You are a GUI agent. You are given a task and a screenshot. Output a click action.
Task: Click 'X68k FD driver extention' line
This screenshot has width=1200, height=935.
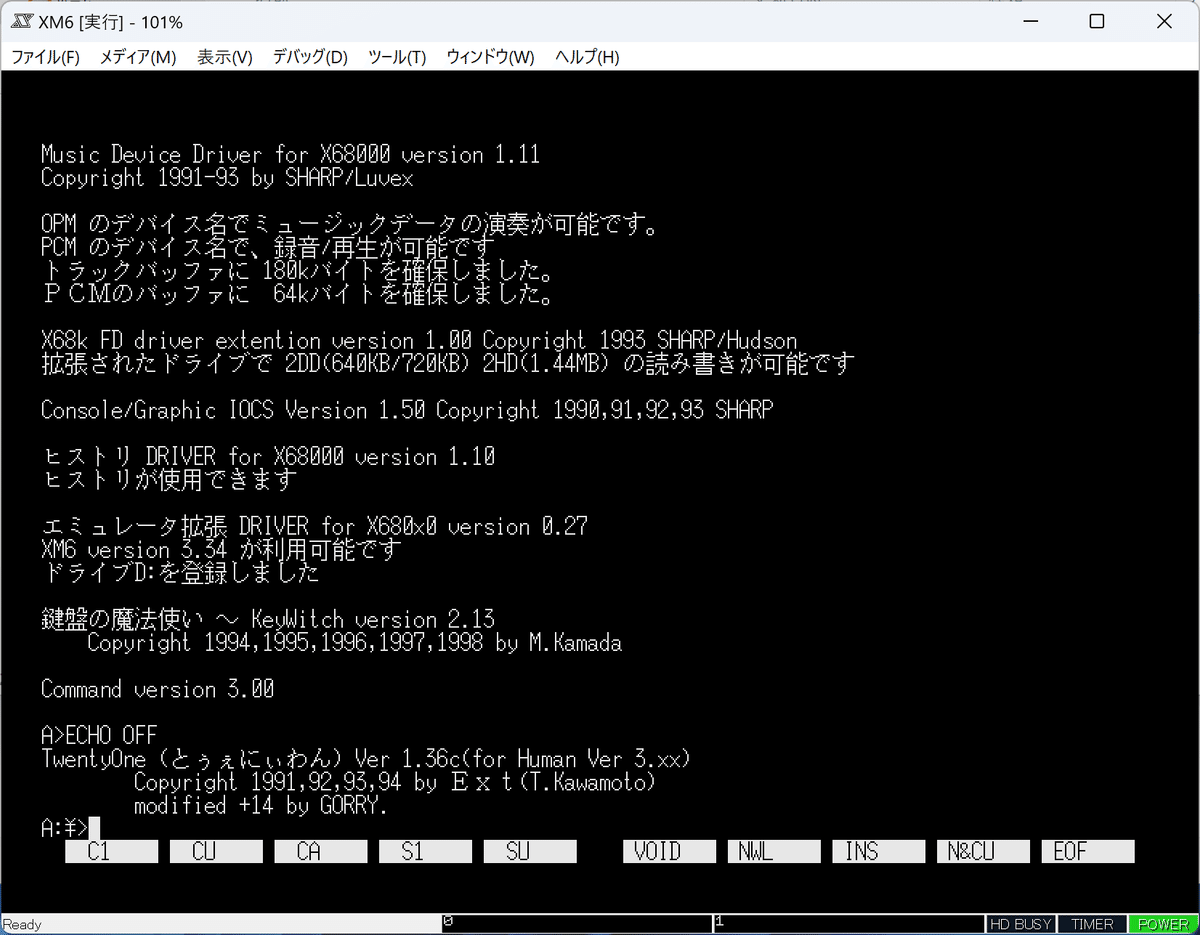click(419, 340)
